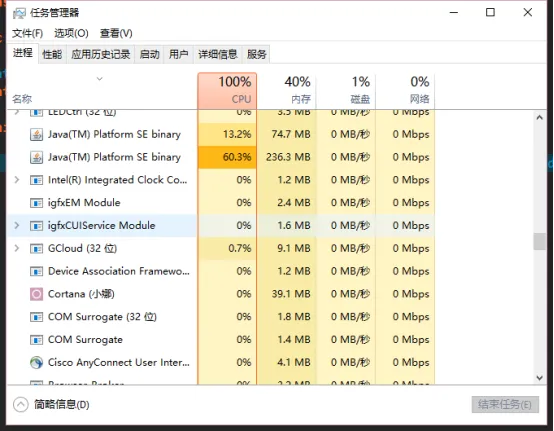Click 1.4 MB cell of COM Surrogate
554x431 pixels.
287,340
